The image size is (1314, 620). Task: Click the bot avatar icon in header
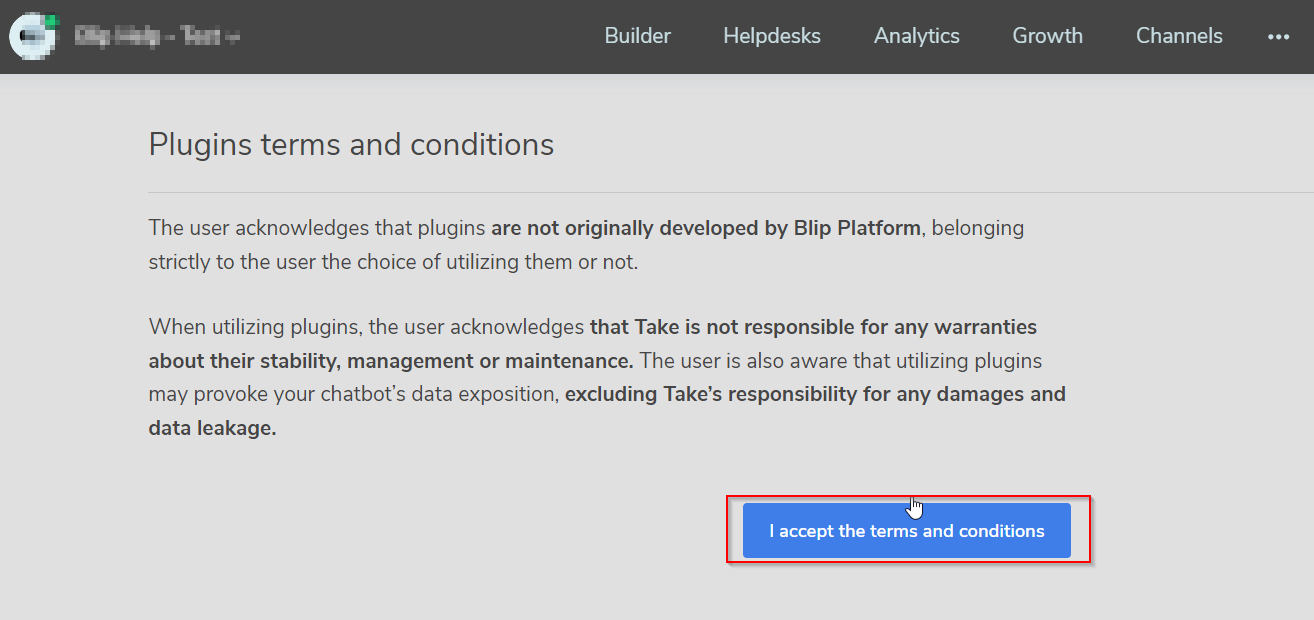pyautogui.click(x=31, y=36)
